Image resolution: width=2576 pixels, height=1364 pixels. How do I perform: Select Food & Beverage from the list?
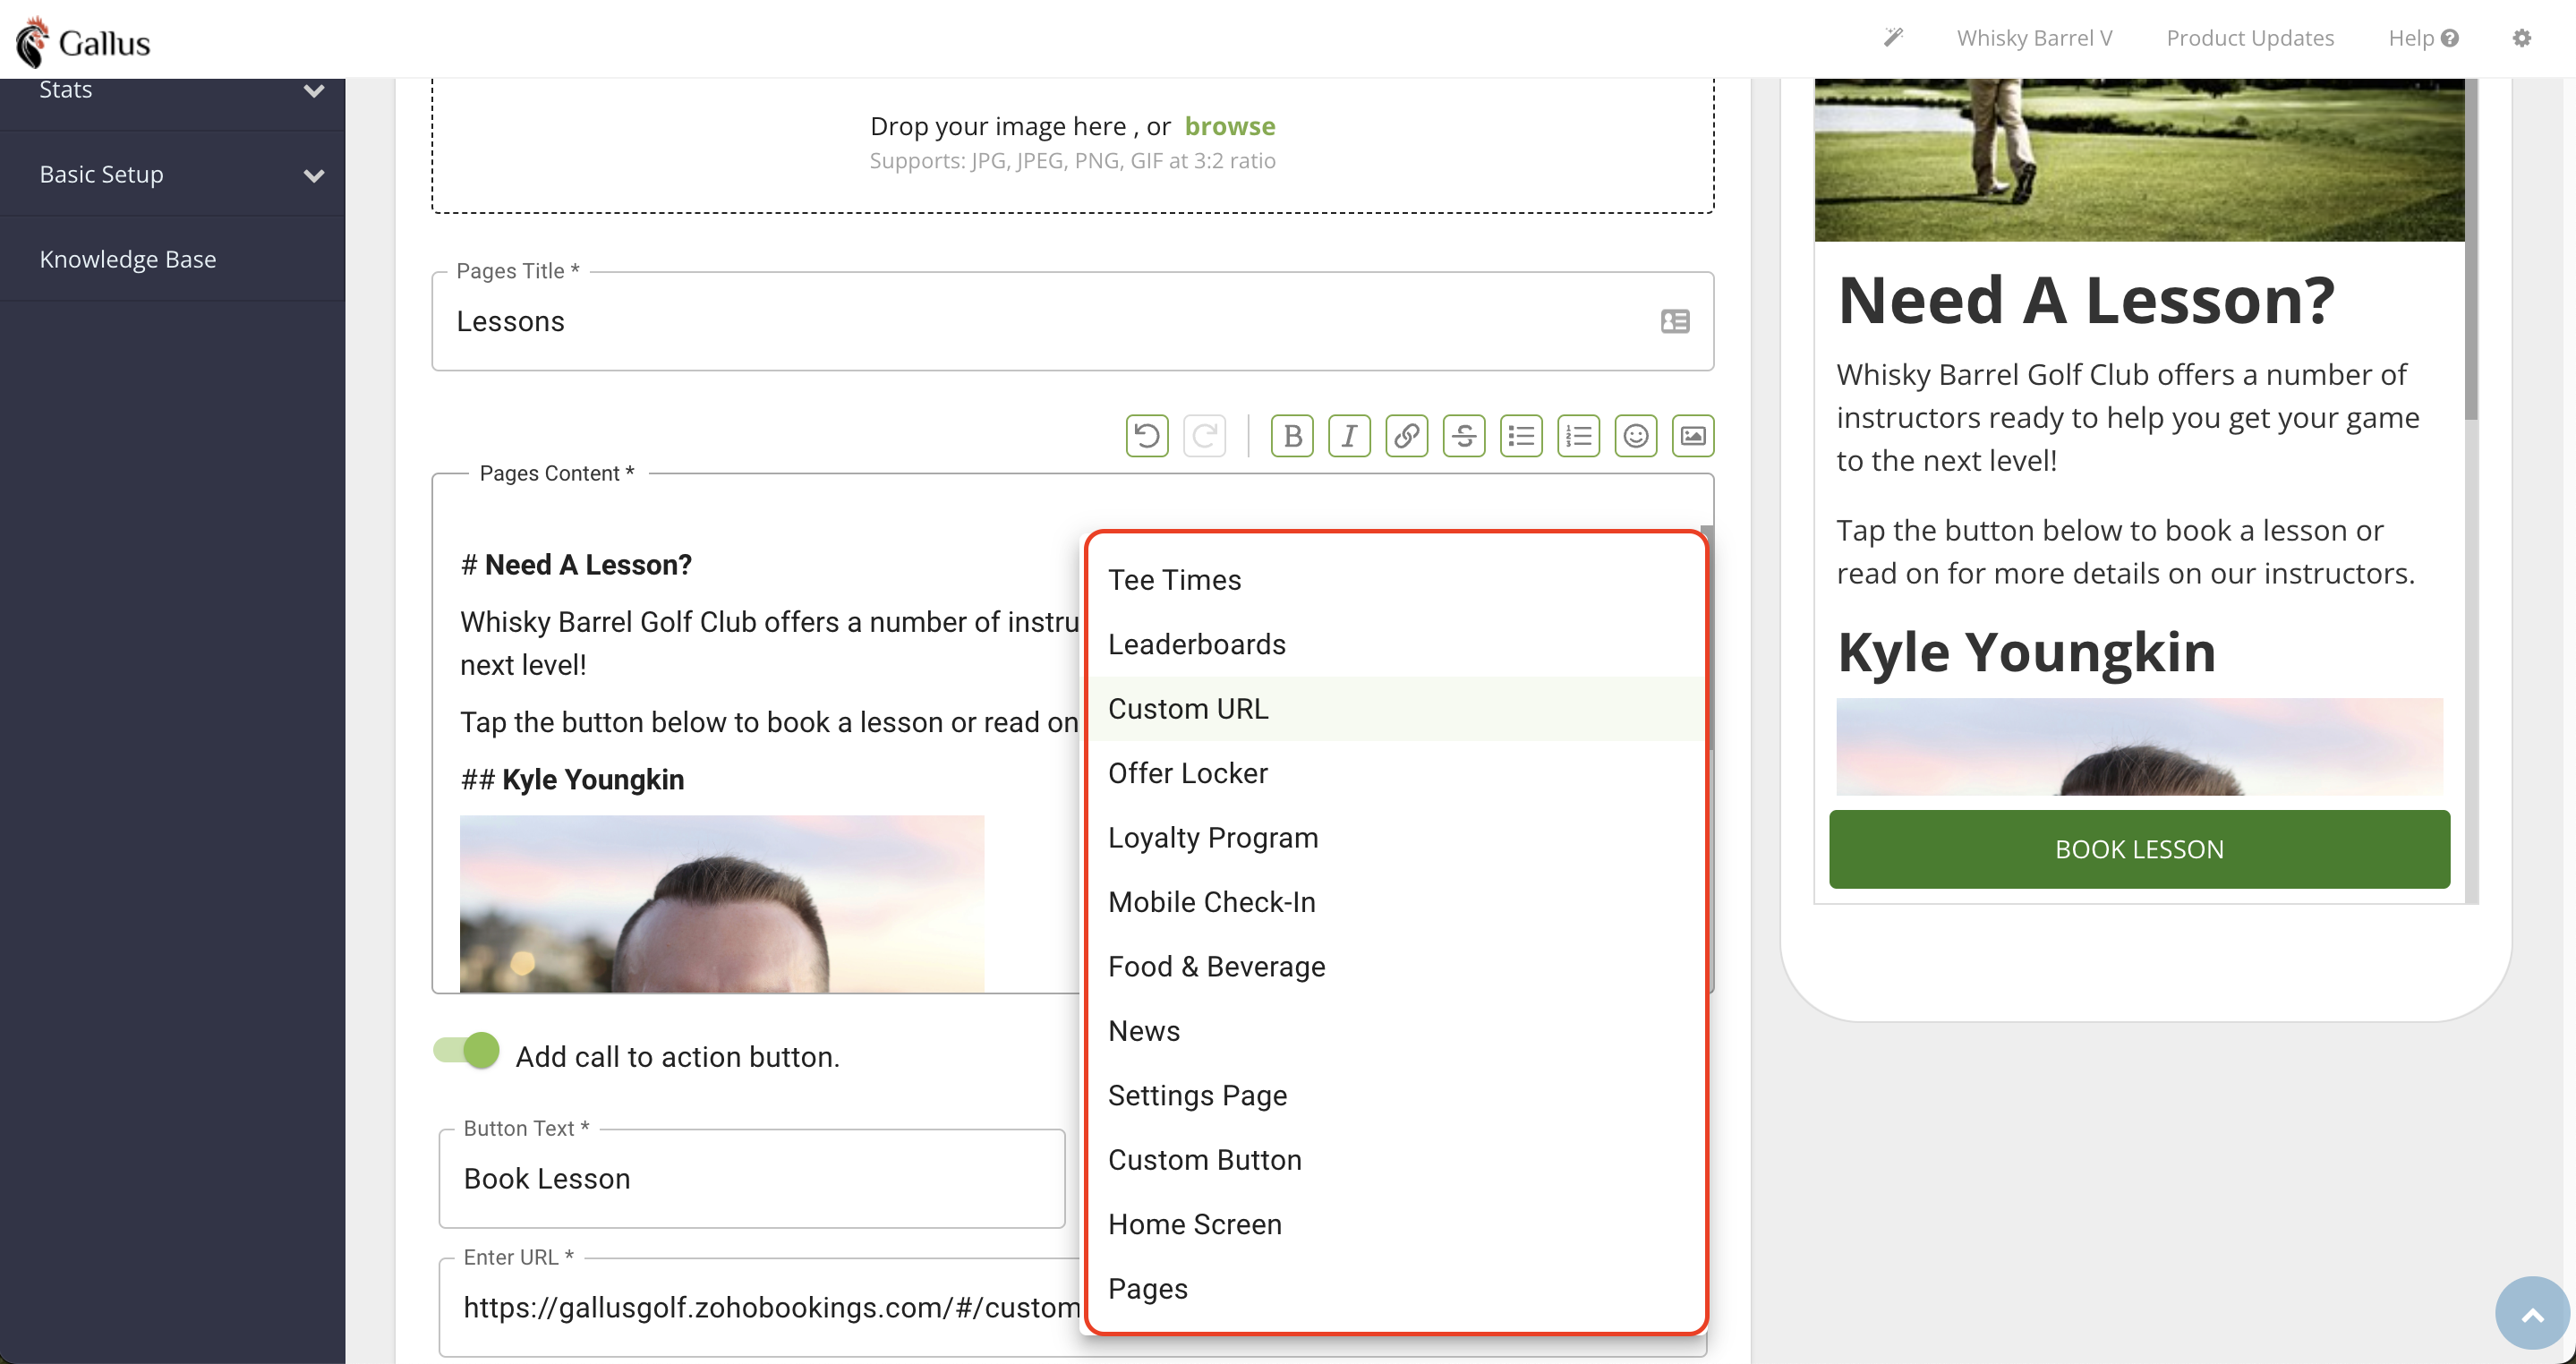1216,967
